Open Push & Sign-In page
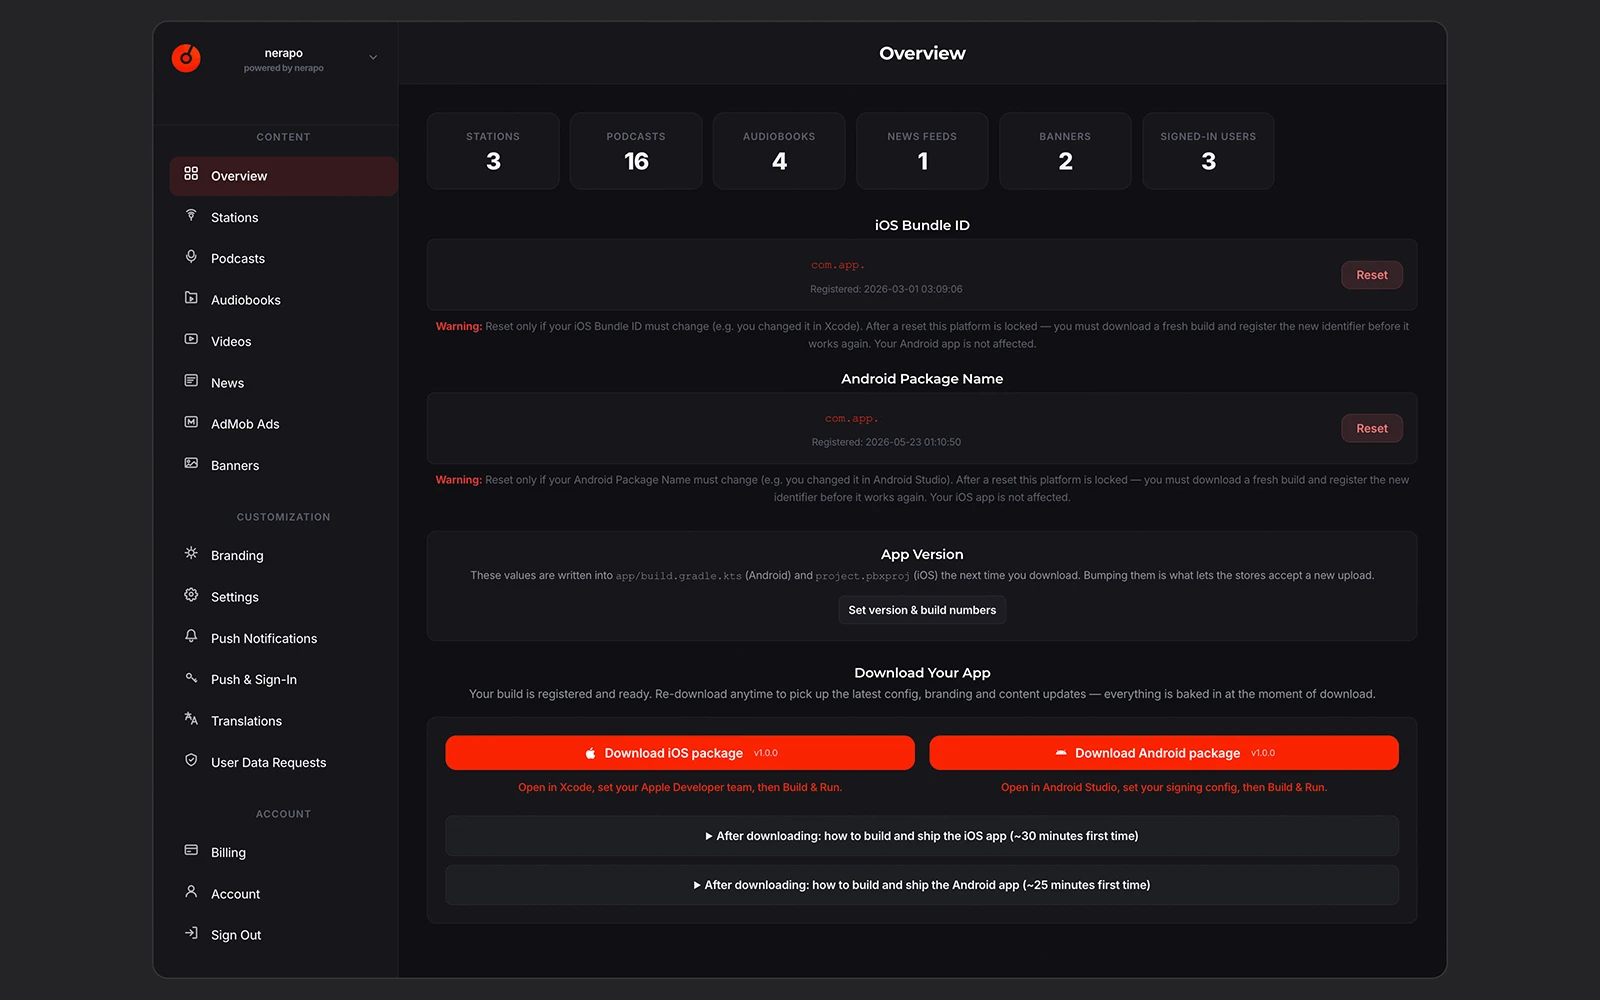1600x1000 pixels. click(283, 679)
